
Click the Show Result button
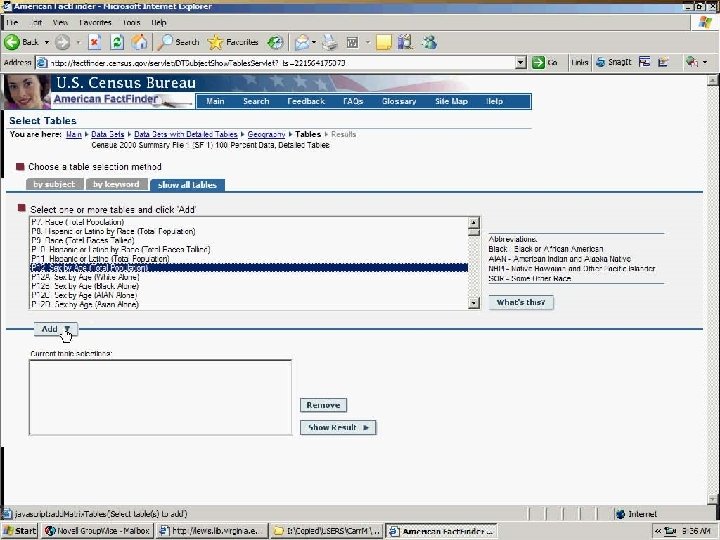point(338,428)
